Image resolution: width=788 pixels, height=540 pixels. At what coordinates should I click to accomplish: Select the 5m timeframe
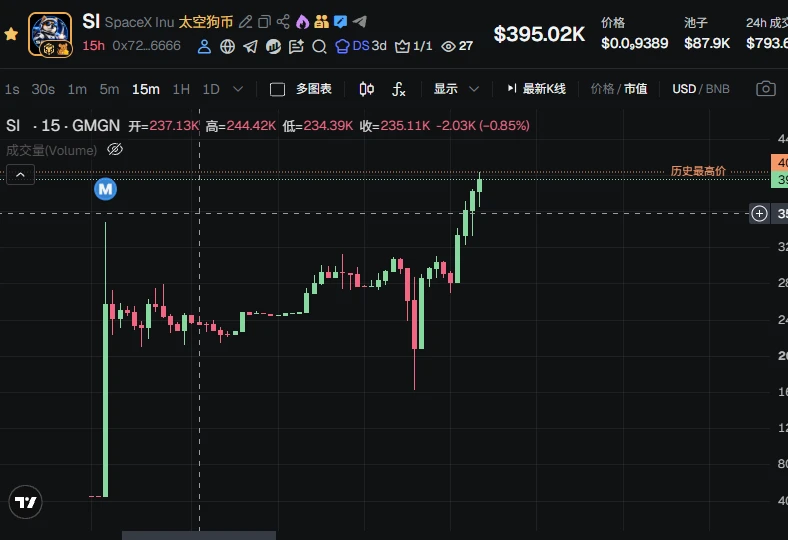(109, 89)
